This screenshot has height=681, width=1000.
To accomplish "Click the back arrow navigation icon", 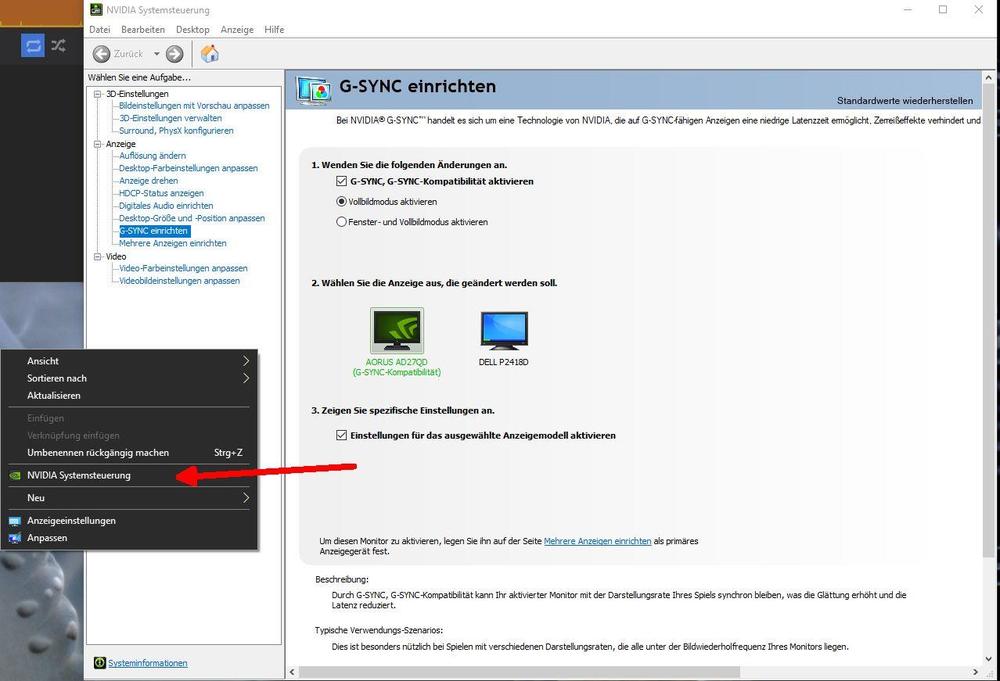I will (102, 54).
